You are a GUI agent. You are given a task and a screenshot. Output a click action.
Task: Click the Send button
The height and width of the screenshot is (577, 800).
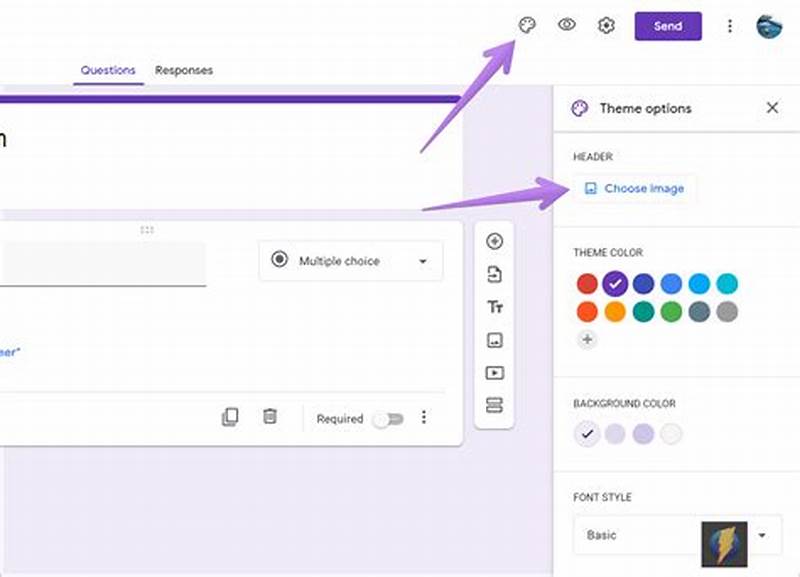pos(668,26)
